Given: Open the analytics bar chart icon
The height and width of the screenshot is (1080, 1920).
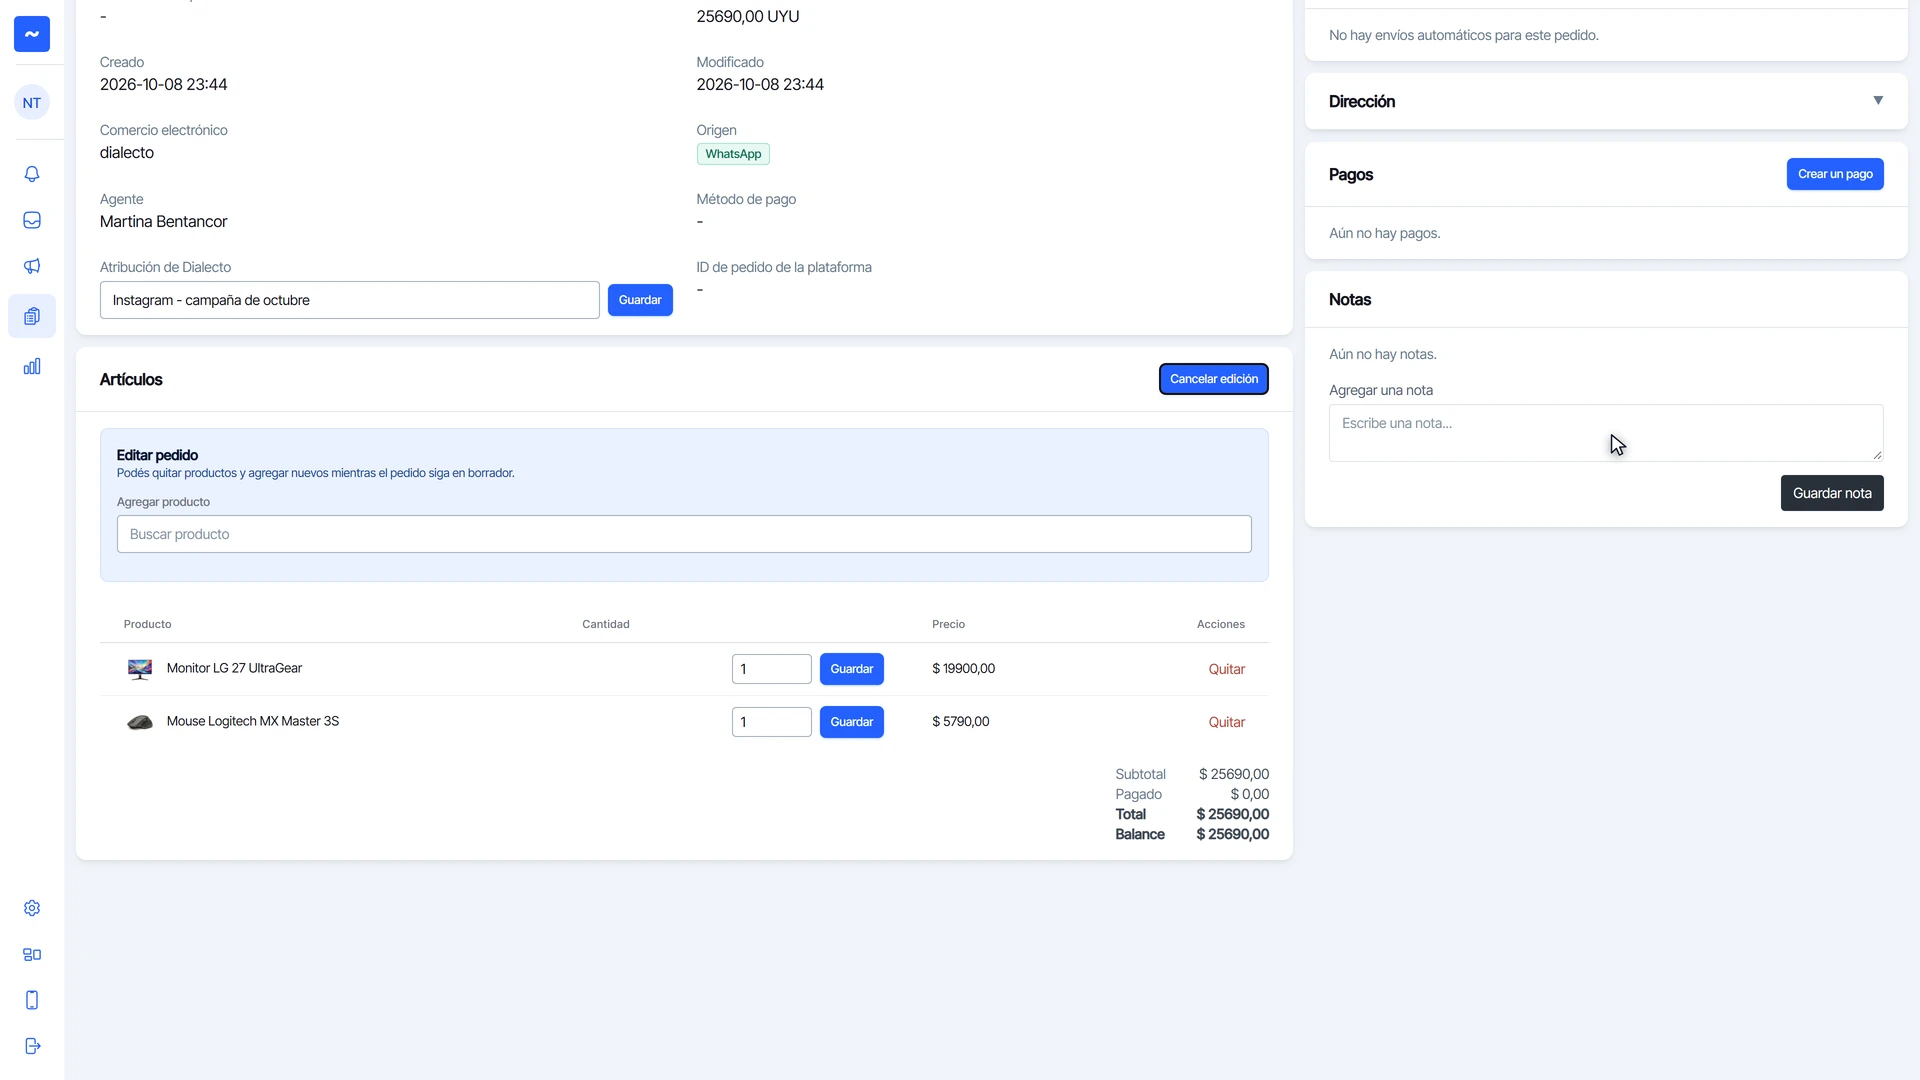Looking at the screenshot, I should (32, 366).
